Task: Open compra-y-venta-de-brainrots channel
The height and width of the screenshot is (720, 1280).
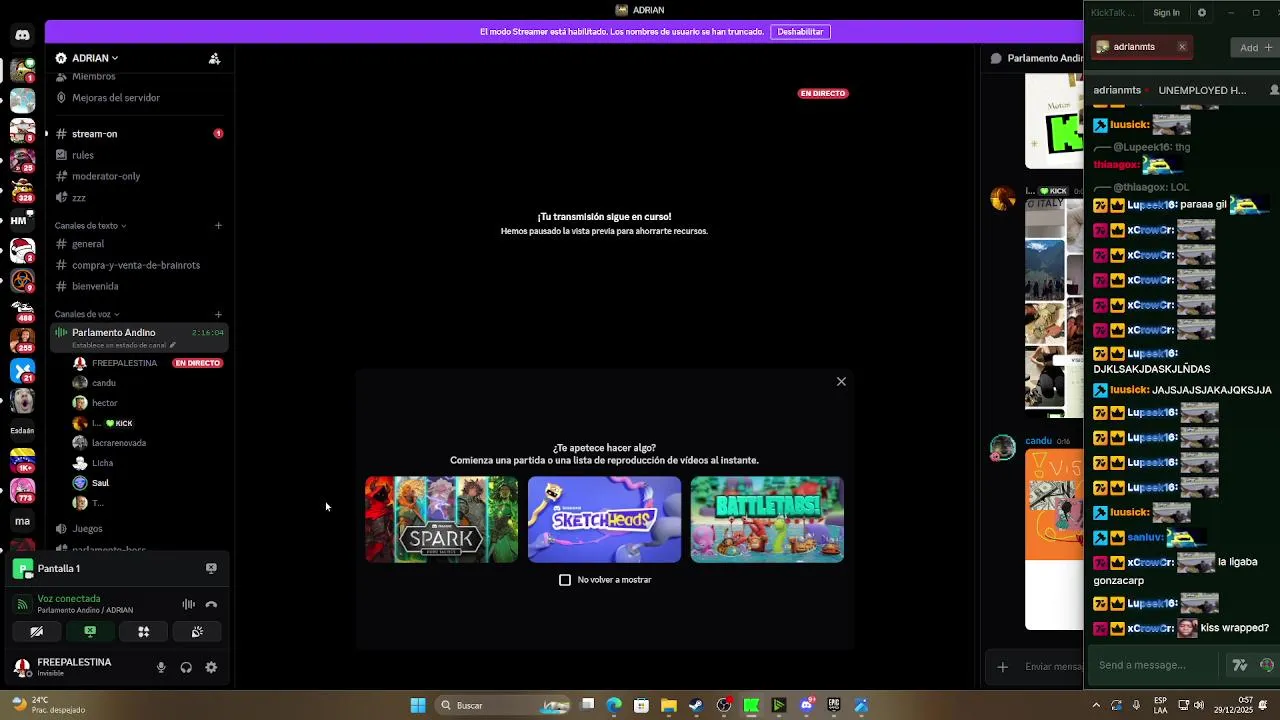Action: point(139,265)
